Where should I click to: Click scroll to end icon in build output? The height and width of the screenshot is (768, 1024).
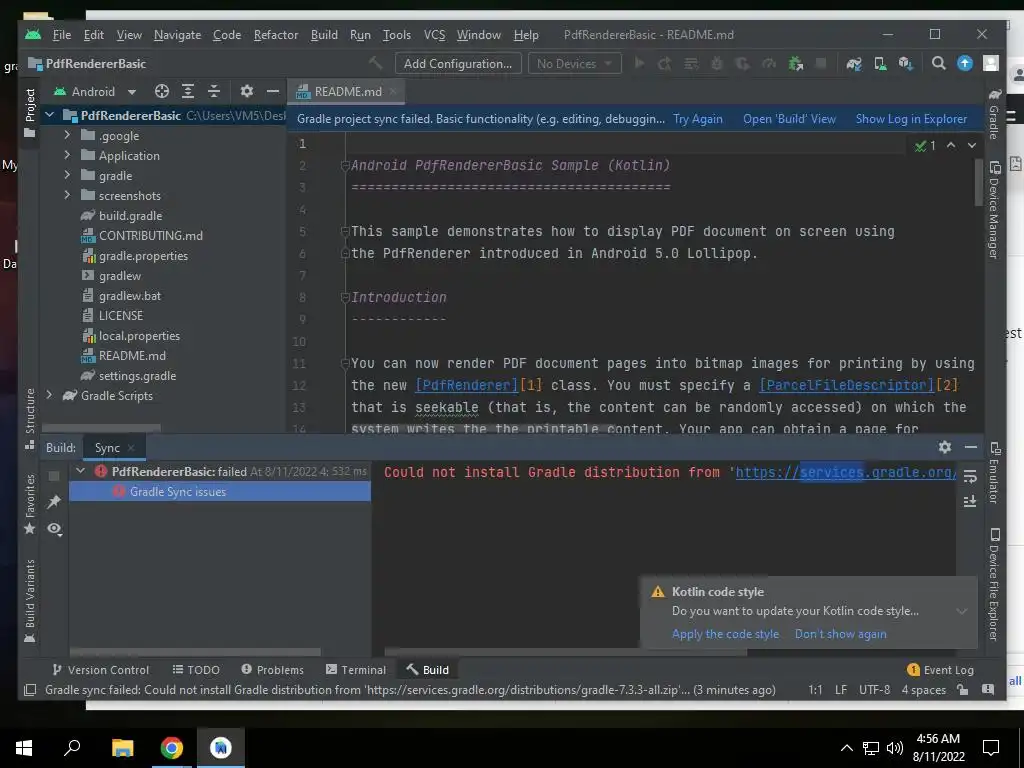(x=970, y=502)
